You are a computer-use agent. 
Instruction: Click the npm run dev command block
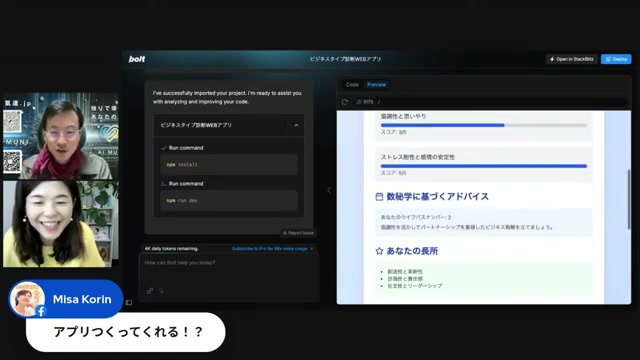point(229,200)
